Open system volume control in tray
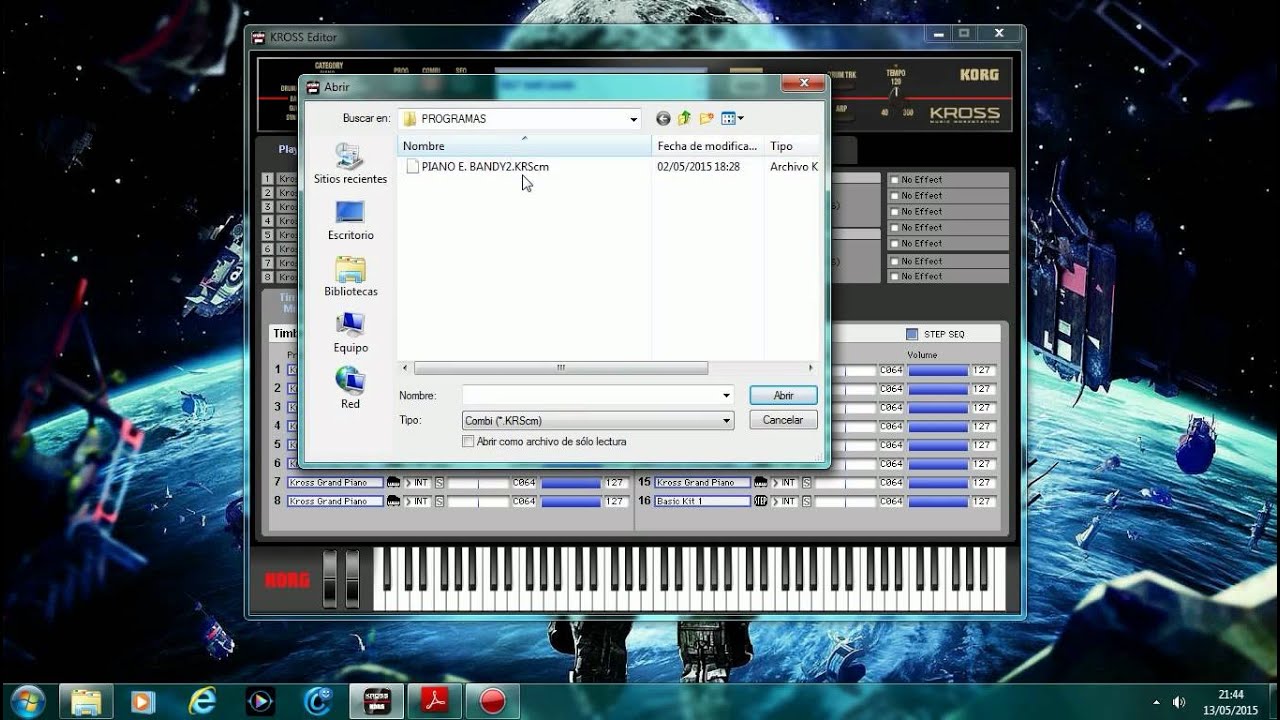Screen dimensions: 1280x720 pyautogui.click(x=1179, y=702)
